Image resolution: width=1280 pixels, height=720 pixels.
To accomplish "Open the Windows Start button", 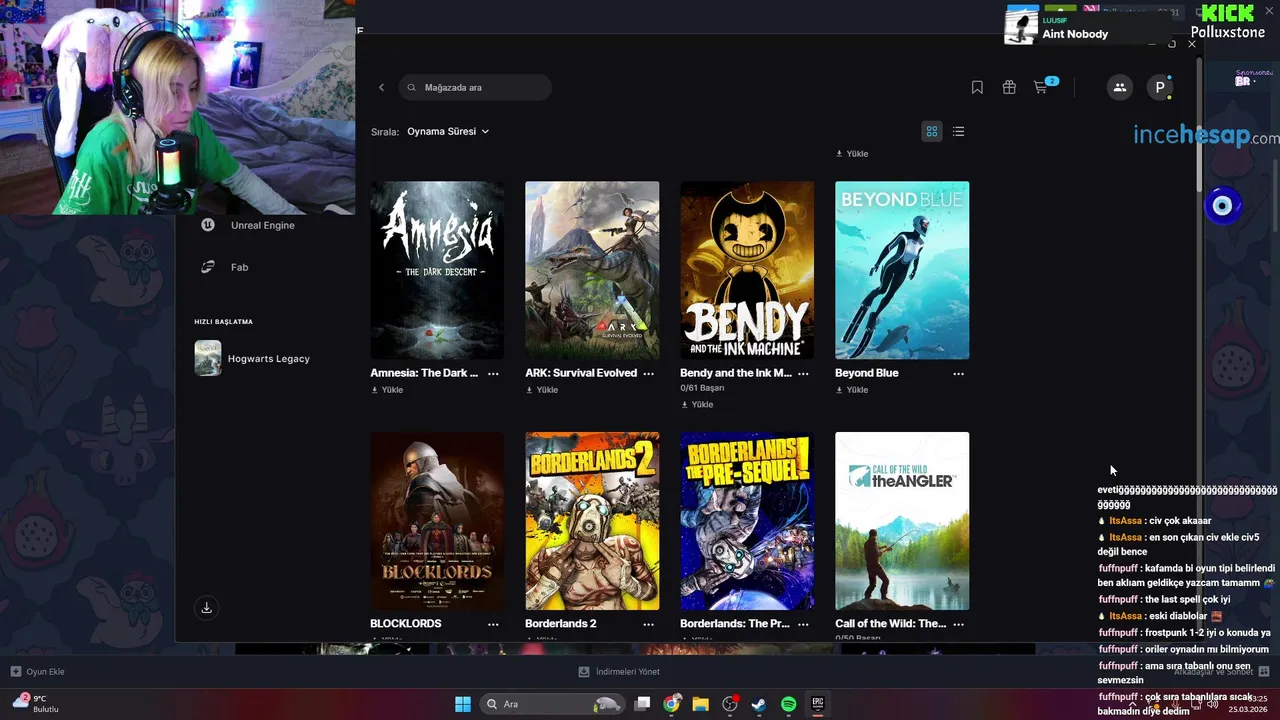I will coord(463,704).
